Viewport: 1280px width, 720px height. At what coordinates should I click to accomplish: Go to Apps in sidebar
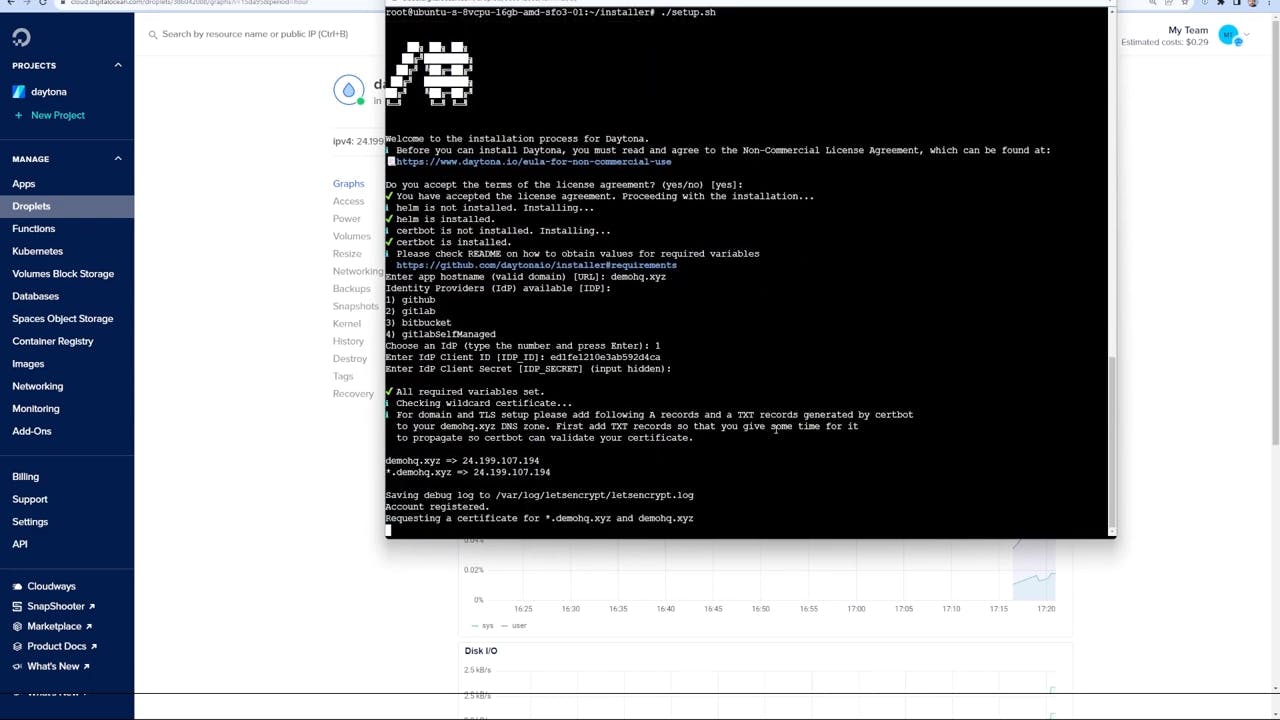(24, 184)
